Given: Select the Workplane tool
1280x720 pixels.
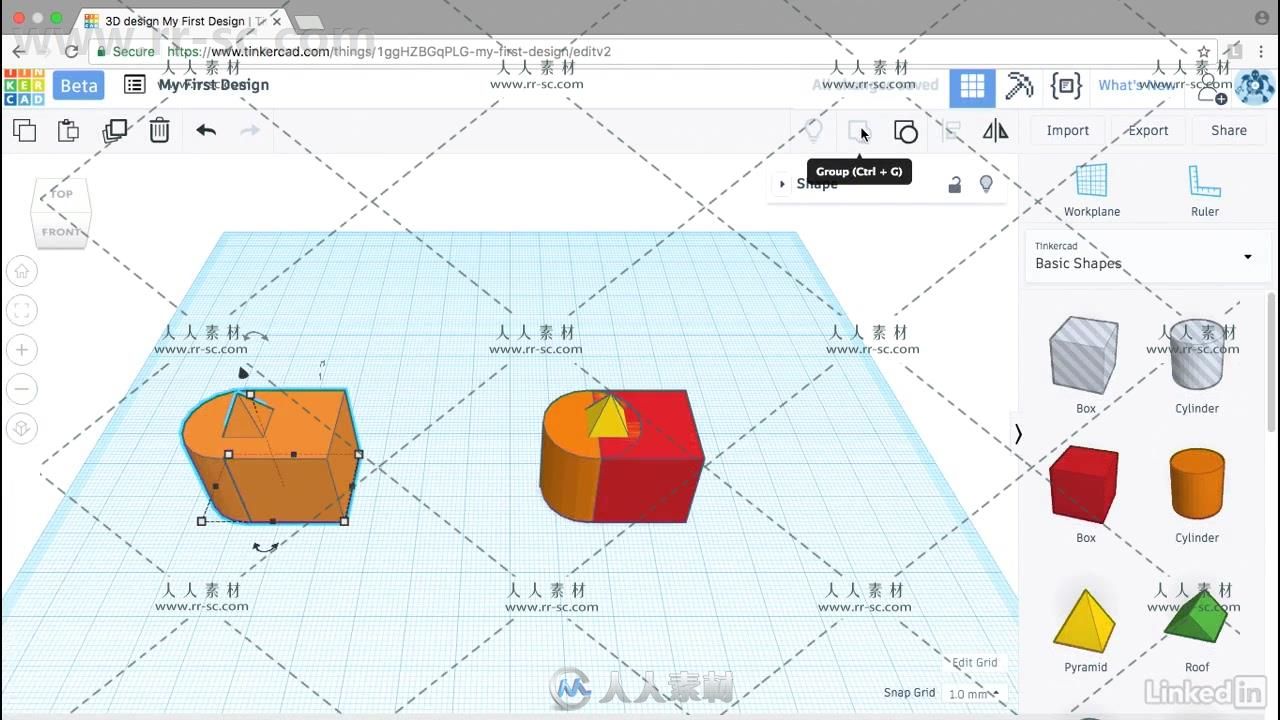Looking at the screenshot, I should tap(1091, 190).
